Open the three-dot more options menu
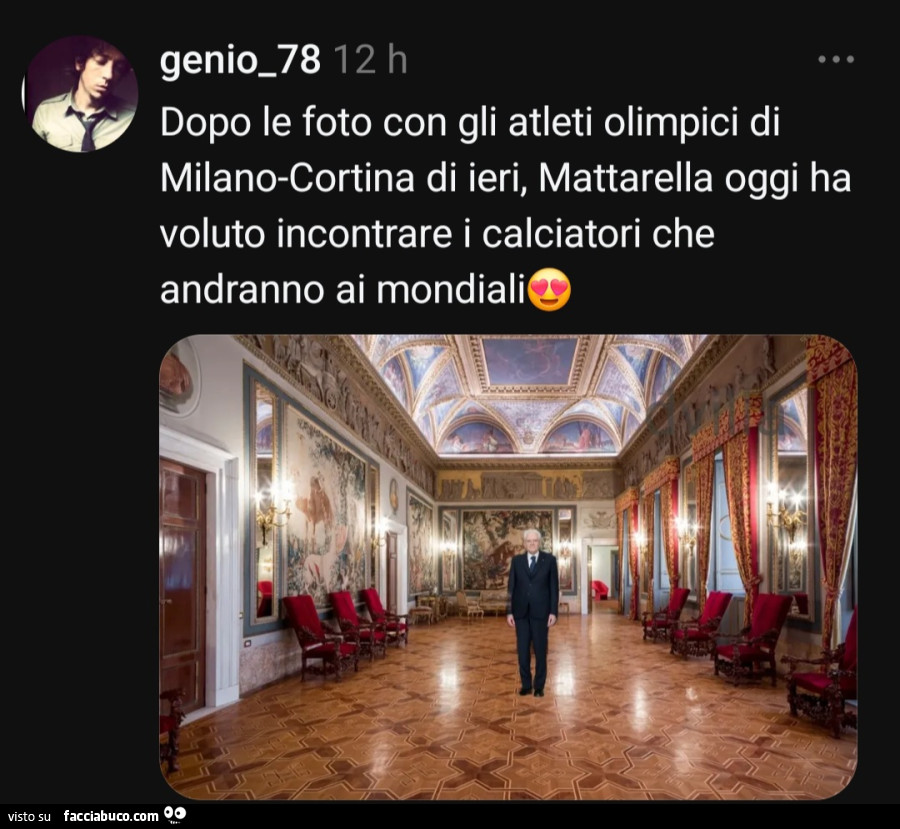 [x=836, y=59]
